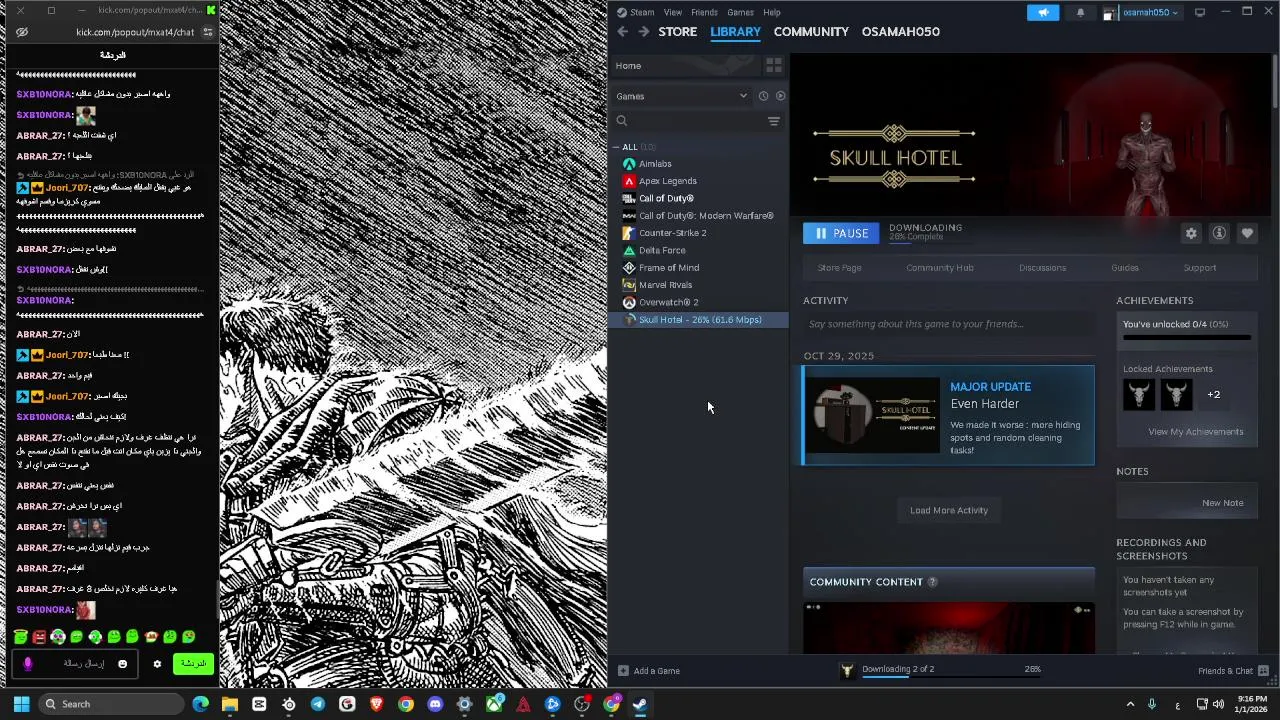Viewport: 1280px width, 720px height.
Task: Click Steam library search field
Action: (x=687, y=121)
